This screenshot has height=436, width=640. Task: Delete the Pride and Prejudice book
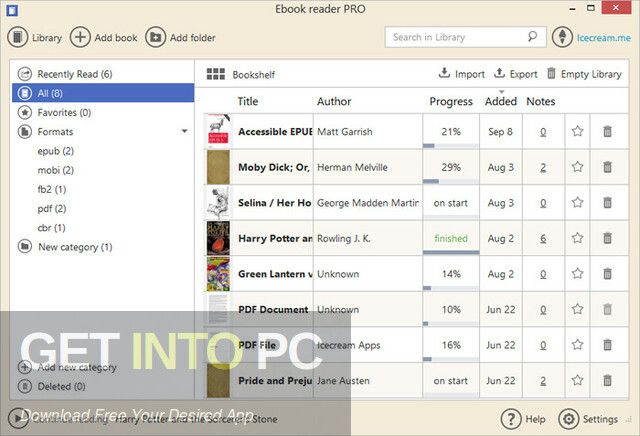[607, 380]
